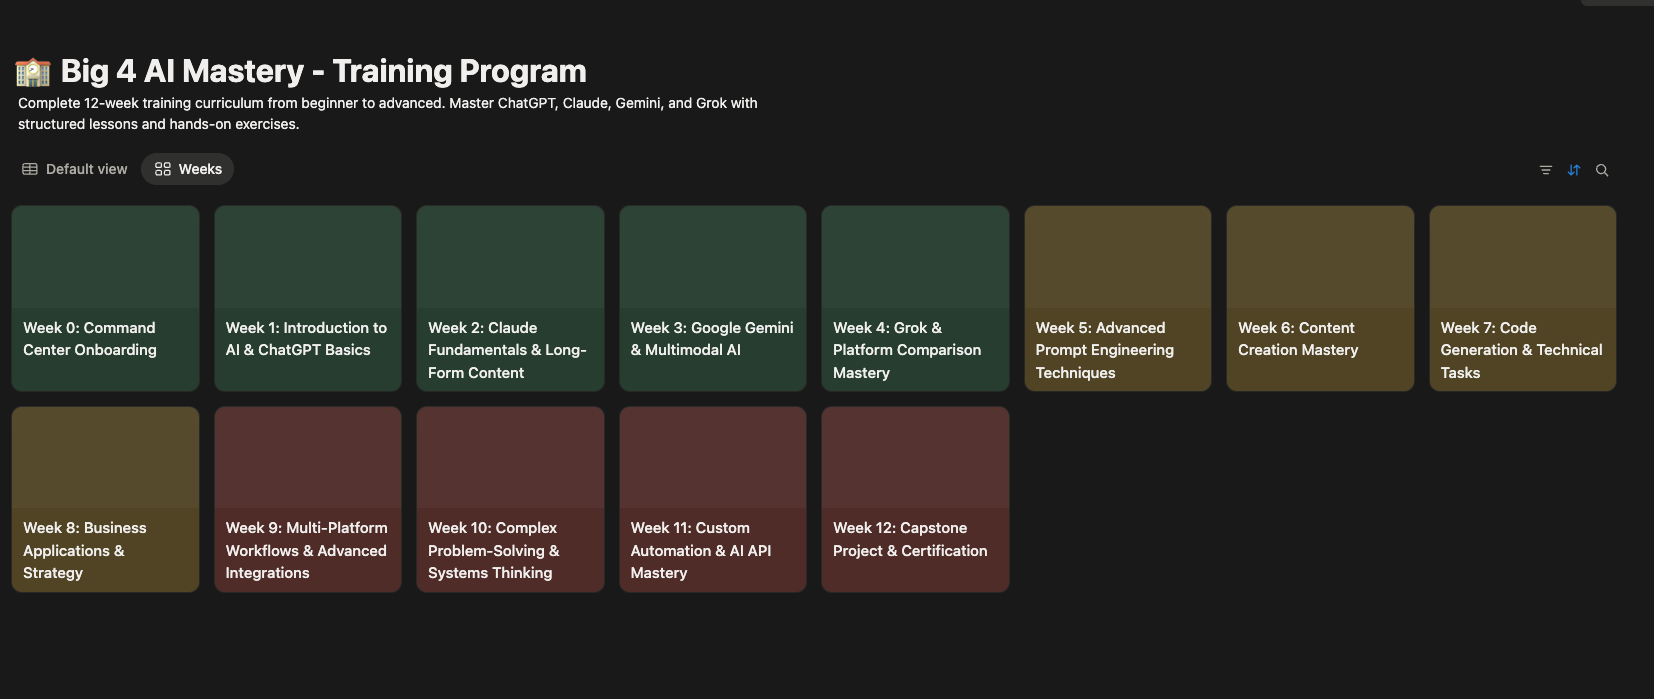Open Week 8: Business Applications card
This screenshot has height=699, width=1654.
click(105, 499)
